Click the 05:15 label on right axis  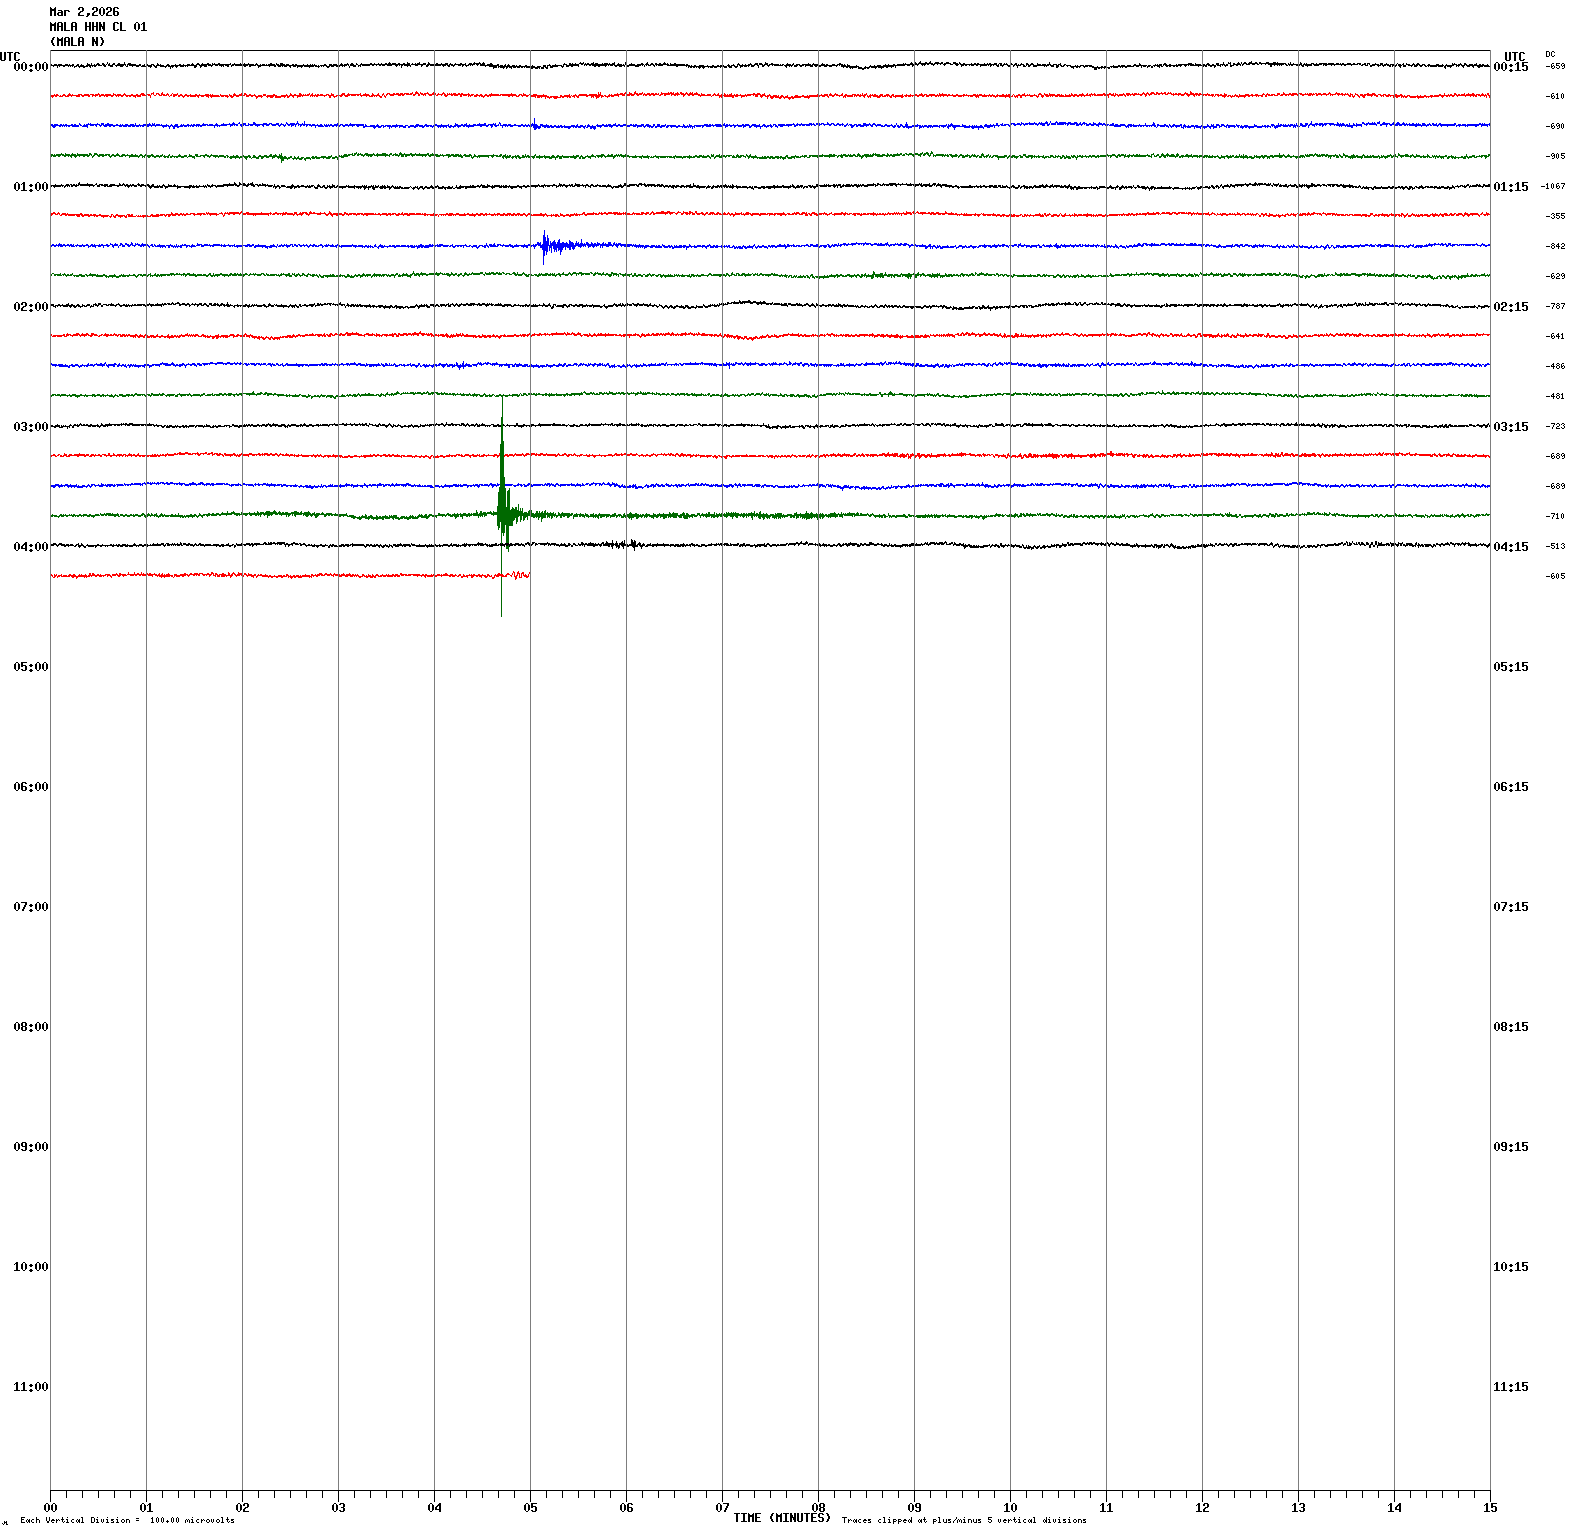coord(1510,667)
